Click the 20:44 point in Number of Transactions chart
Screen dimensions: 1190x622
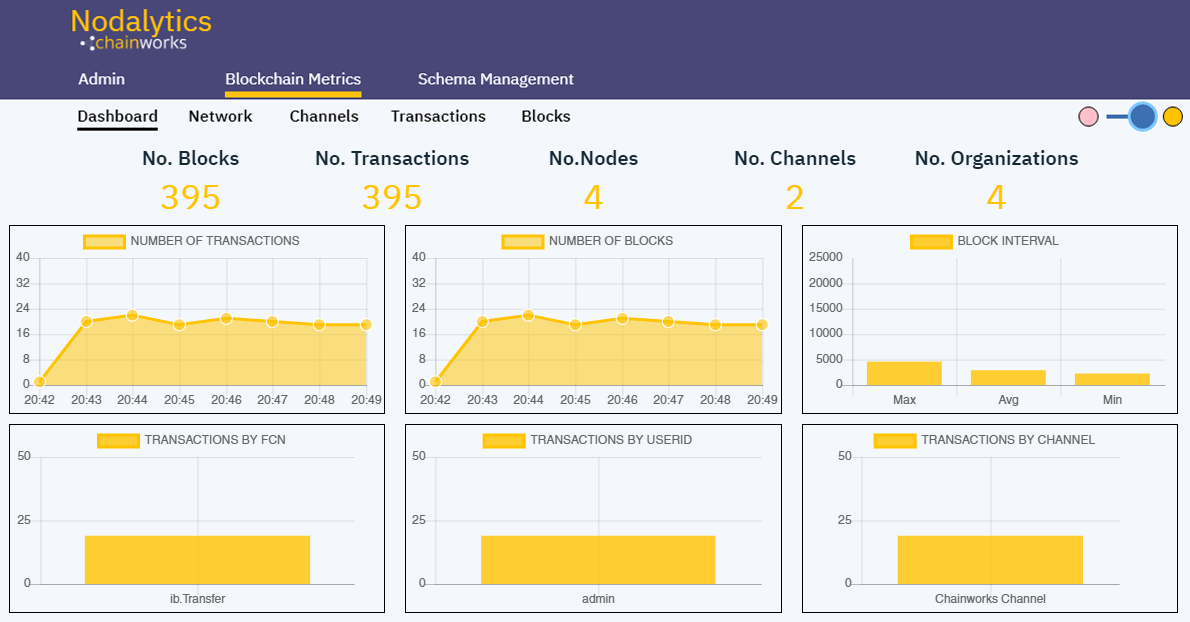132,315
